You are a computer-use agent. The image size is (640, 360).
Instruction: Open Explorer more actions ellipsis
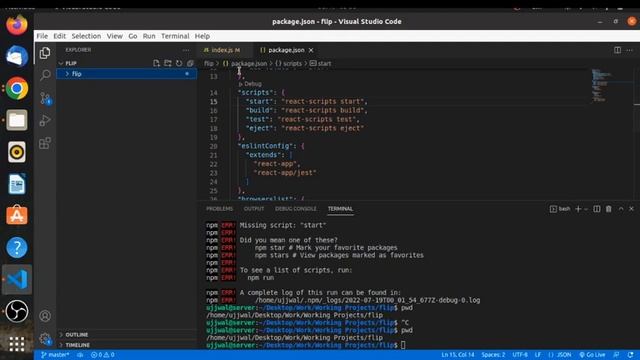(x=186, y=50)
